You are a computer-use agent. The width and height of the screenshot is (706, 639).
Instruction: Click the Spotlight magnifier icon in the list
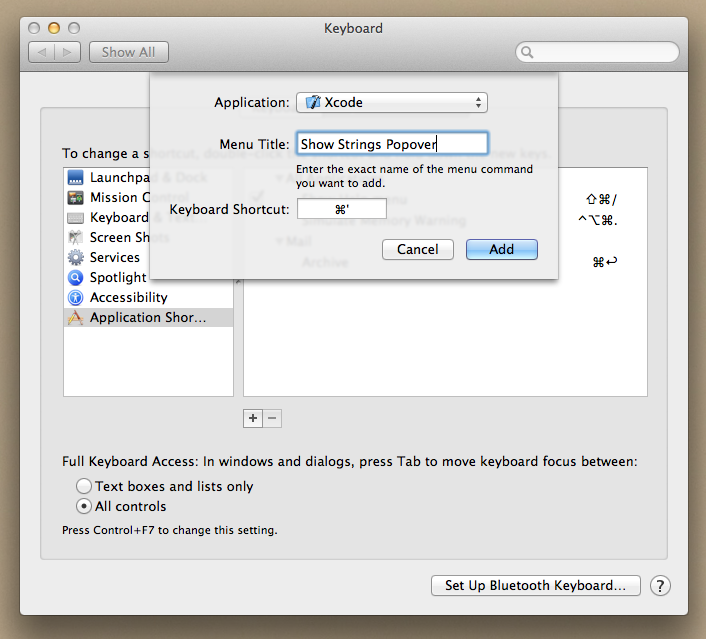(x=75, y=277)
